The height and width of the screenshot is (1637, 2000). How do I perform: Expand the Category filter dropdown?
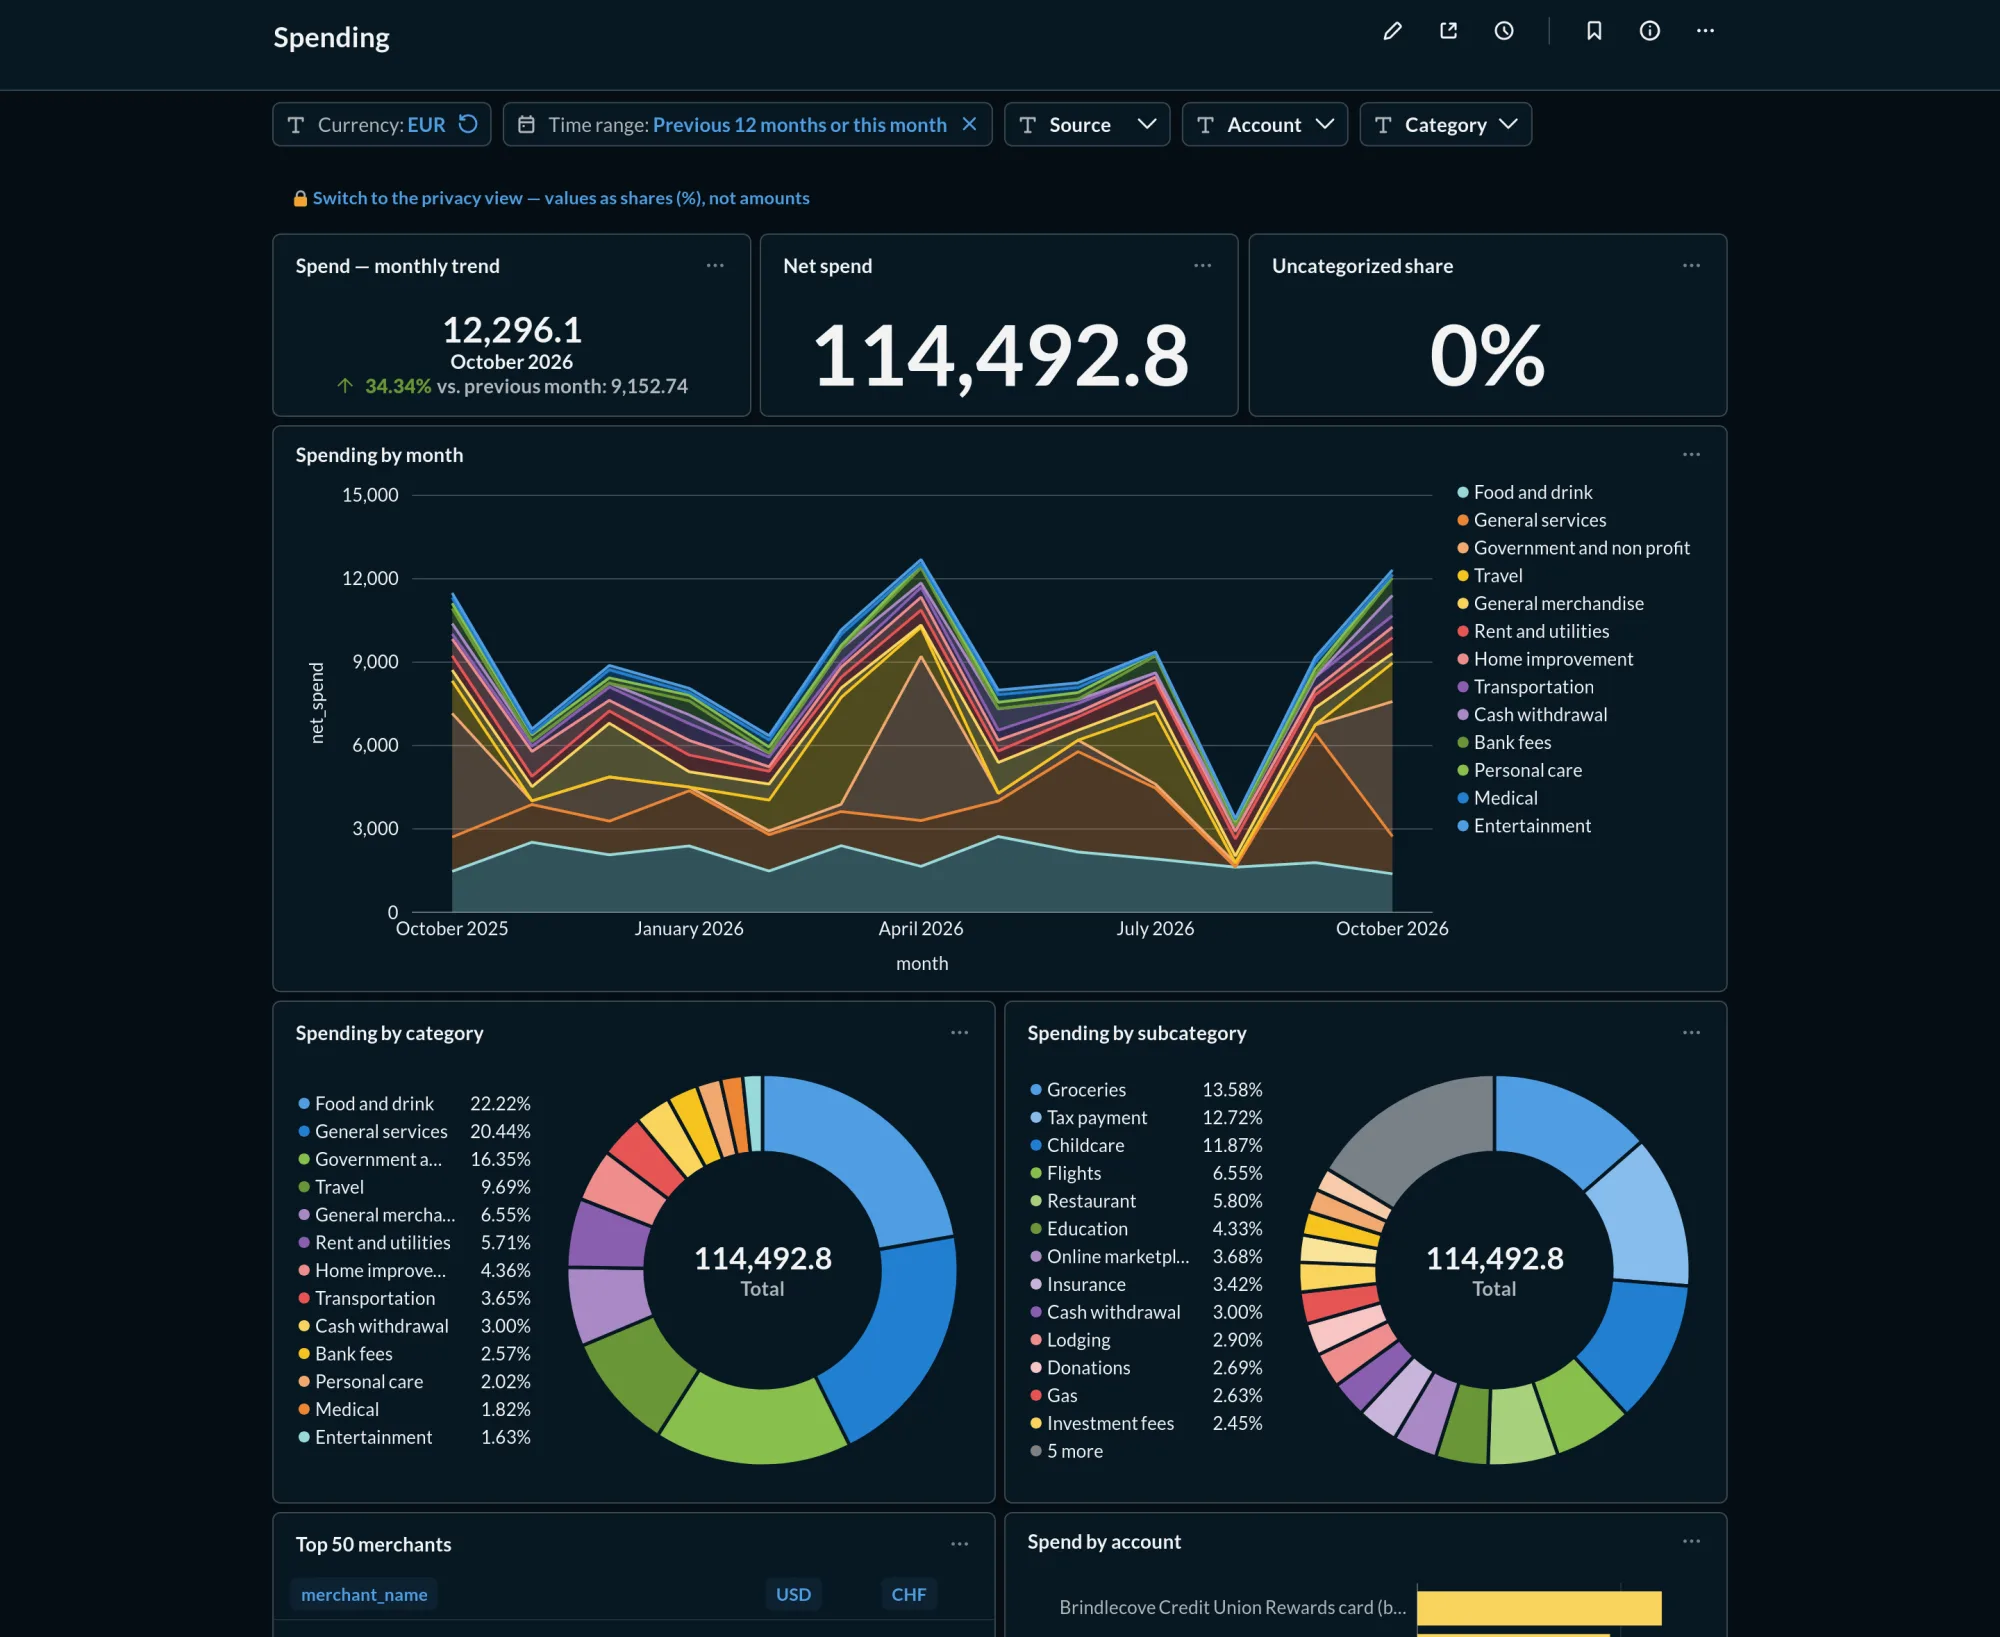click(x=1446, y=124)
